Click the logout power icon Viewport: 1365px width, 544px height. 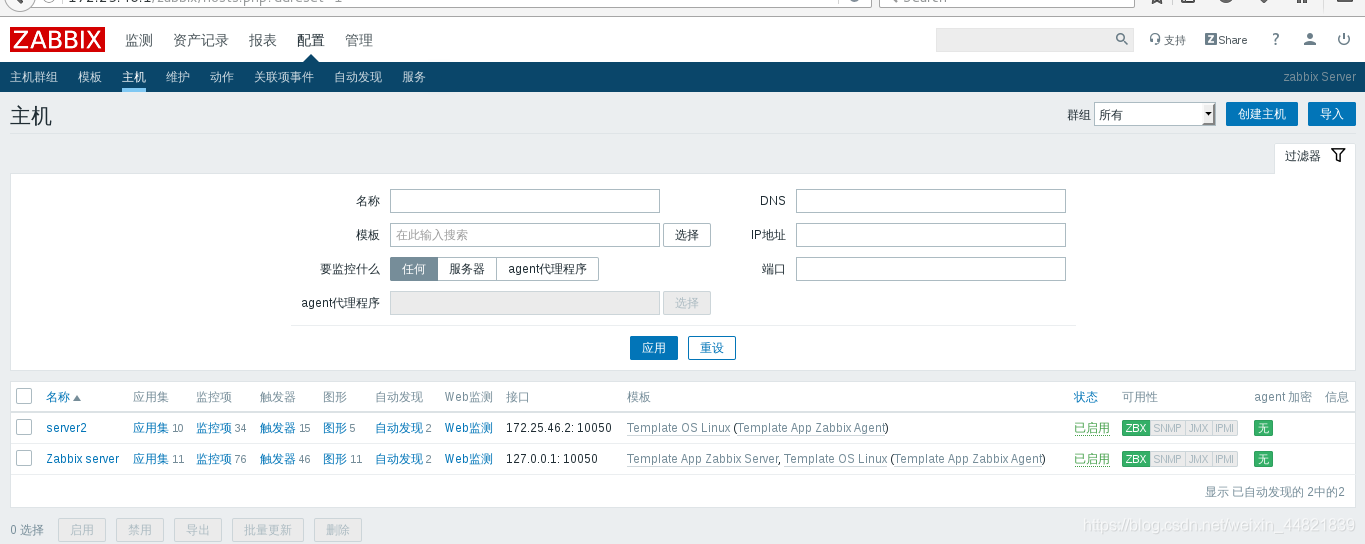tap(1343, 40)
